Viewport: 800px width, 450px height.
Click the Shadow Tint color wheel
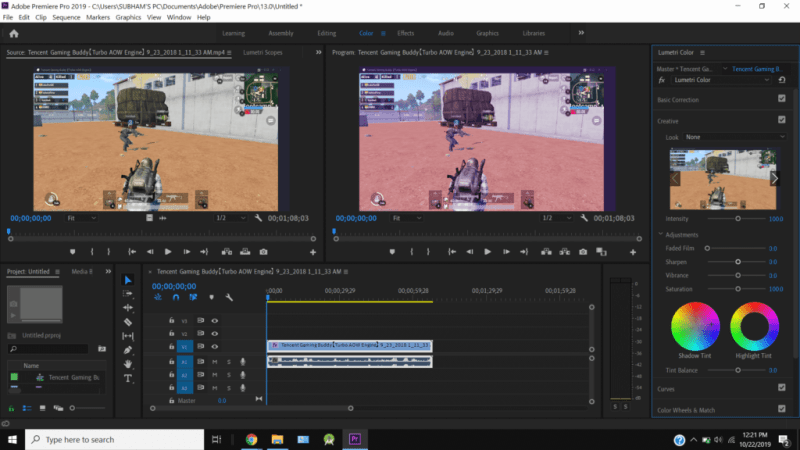(x=695, y=327)
